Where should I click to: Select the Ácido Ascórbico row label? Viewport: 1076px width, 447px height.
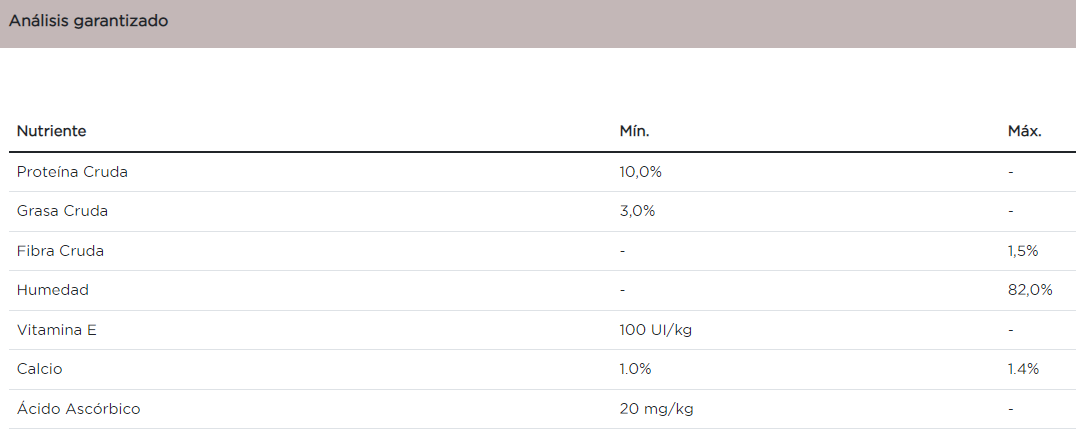[x=79, y=409]
